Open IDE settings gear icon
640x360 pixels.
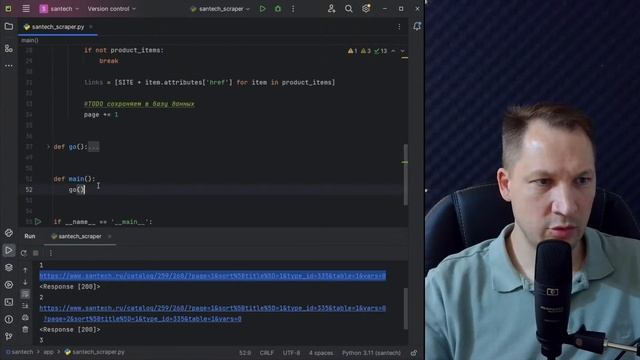(366, 9)
